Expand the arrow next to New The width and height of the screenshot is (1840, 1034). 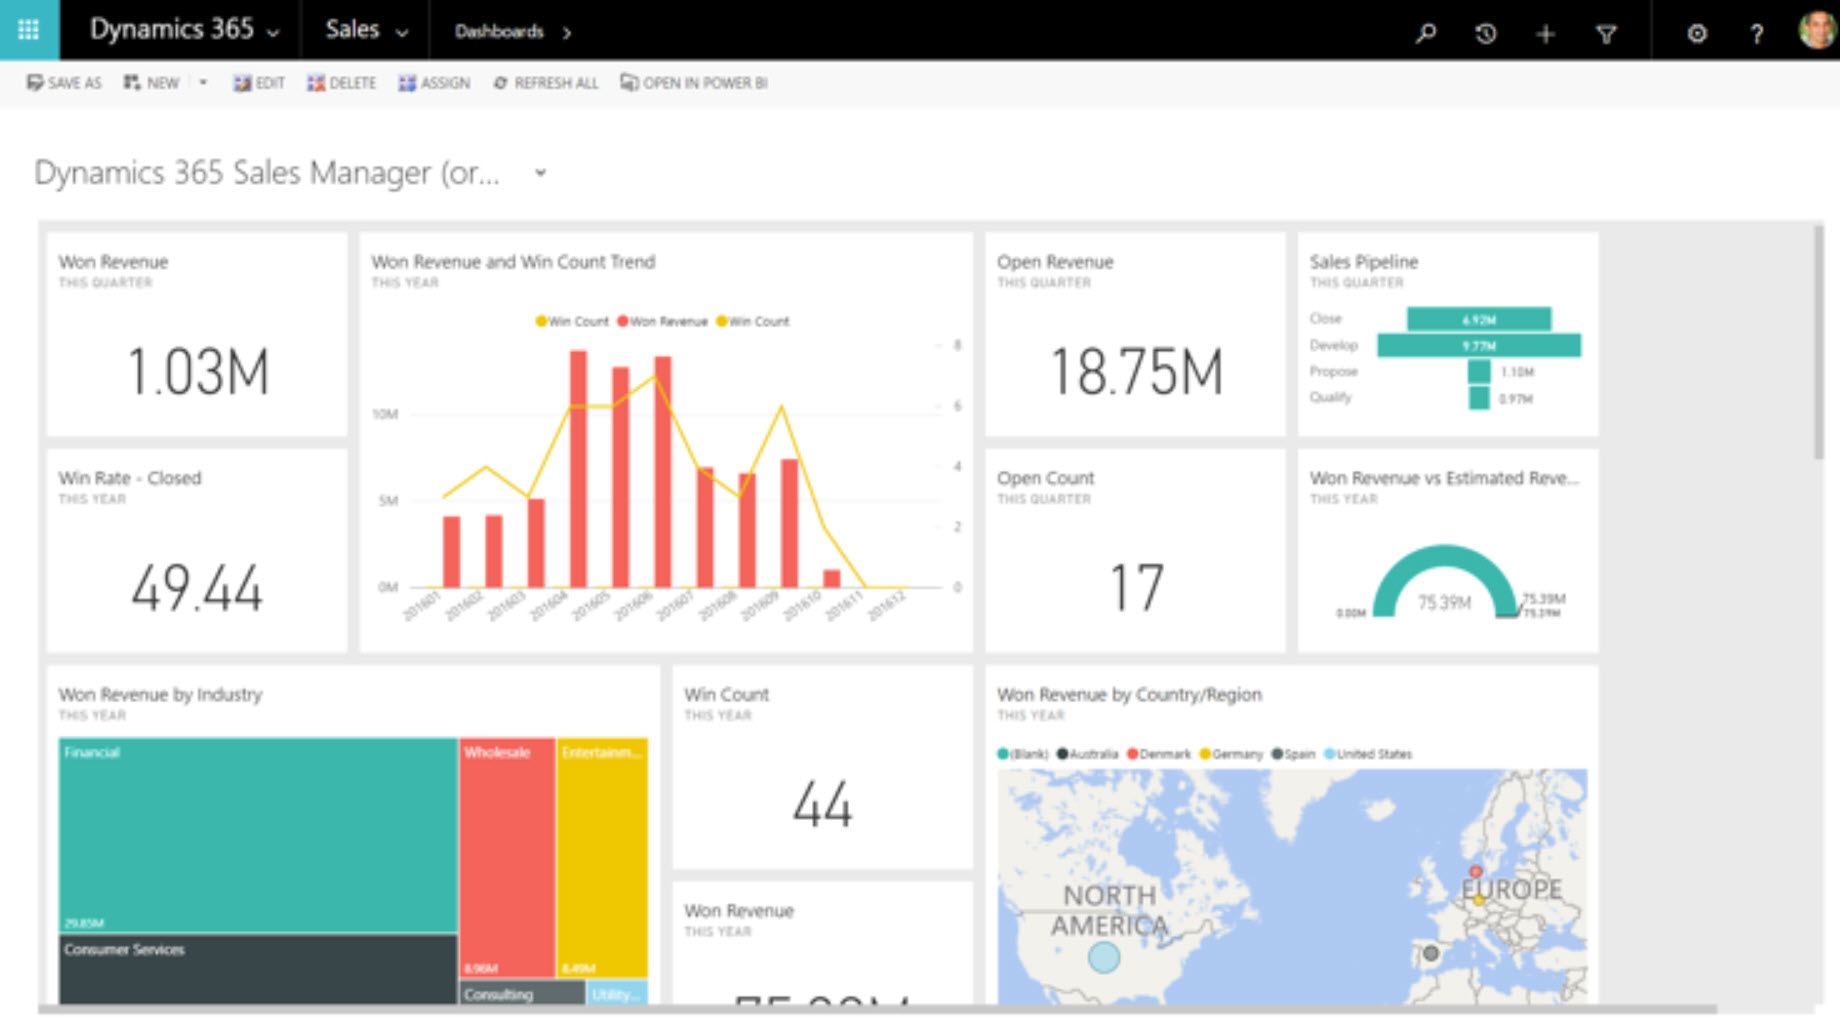[x=203, y=83]
